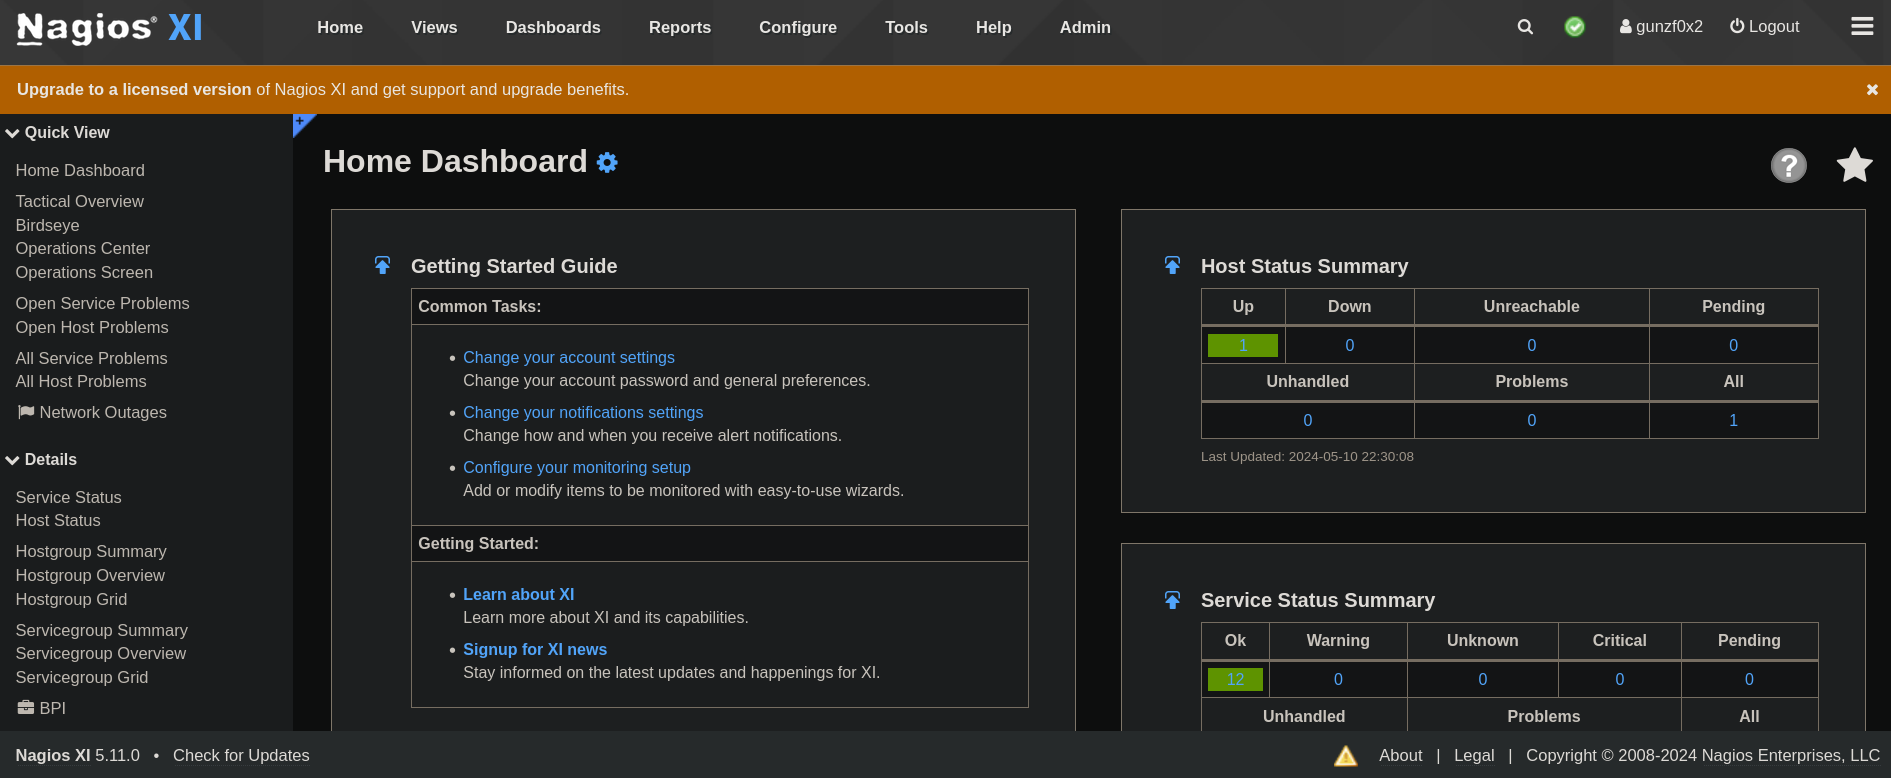Image resolution: width=1891 pixels, height=778 pixels.
Task: Open All Service Problems in sidebar
Action: pos(91,358)
